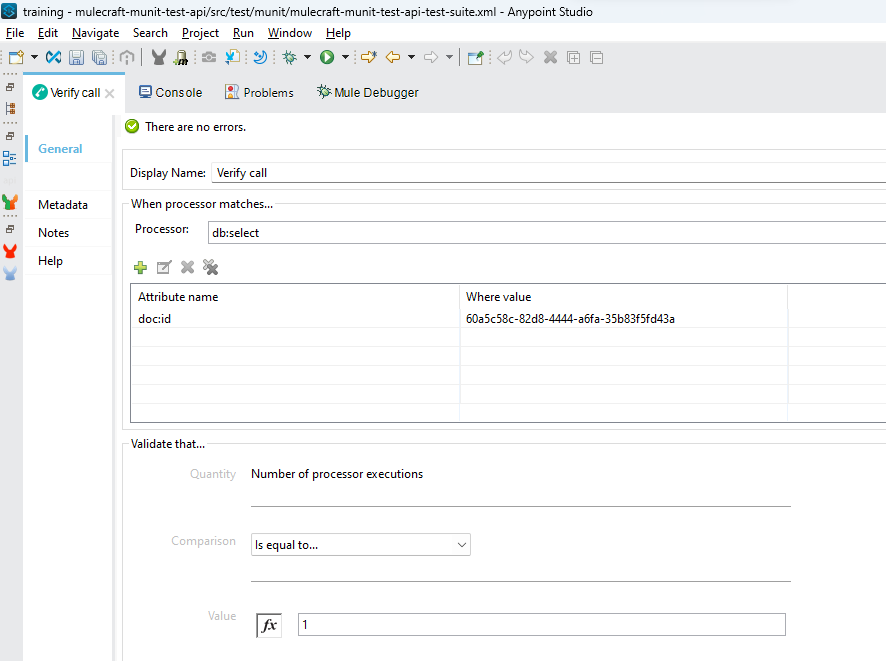The image size is (886, 661).
Task: Switch to the Console tab
Action: click(170, 93)
